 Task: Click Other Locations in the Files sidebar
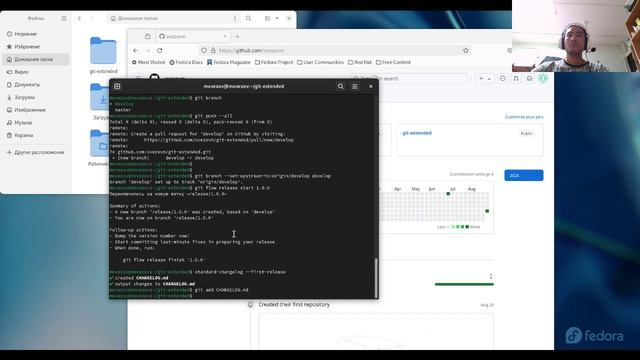point(36,152)
